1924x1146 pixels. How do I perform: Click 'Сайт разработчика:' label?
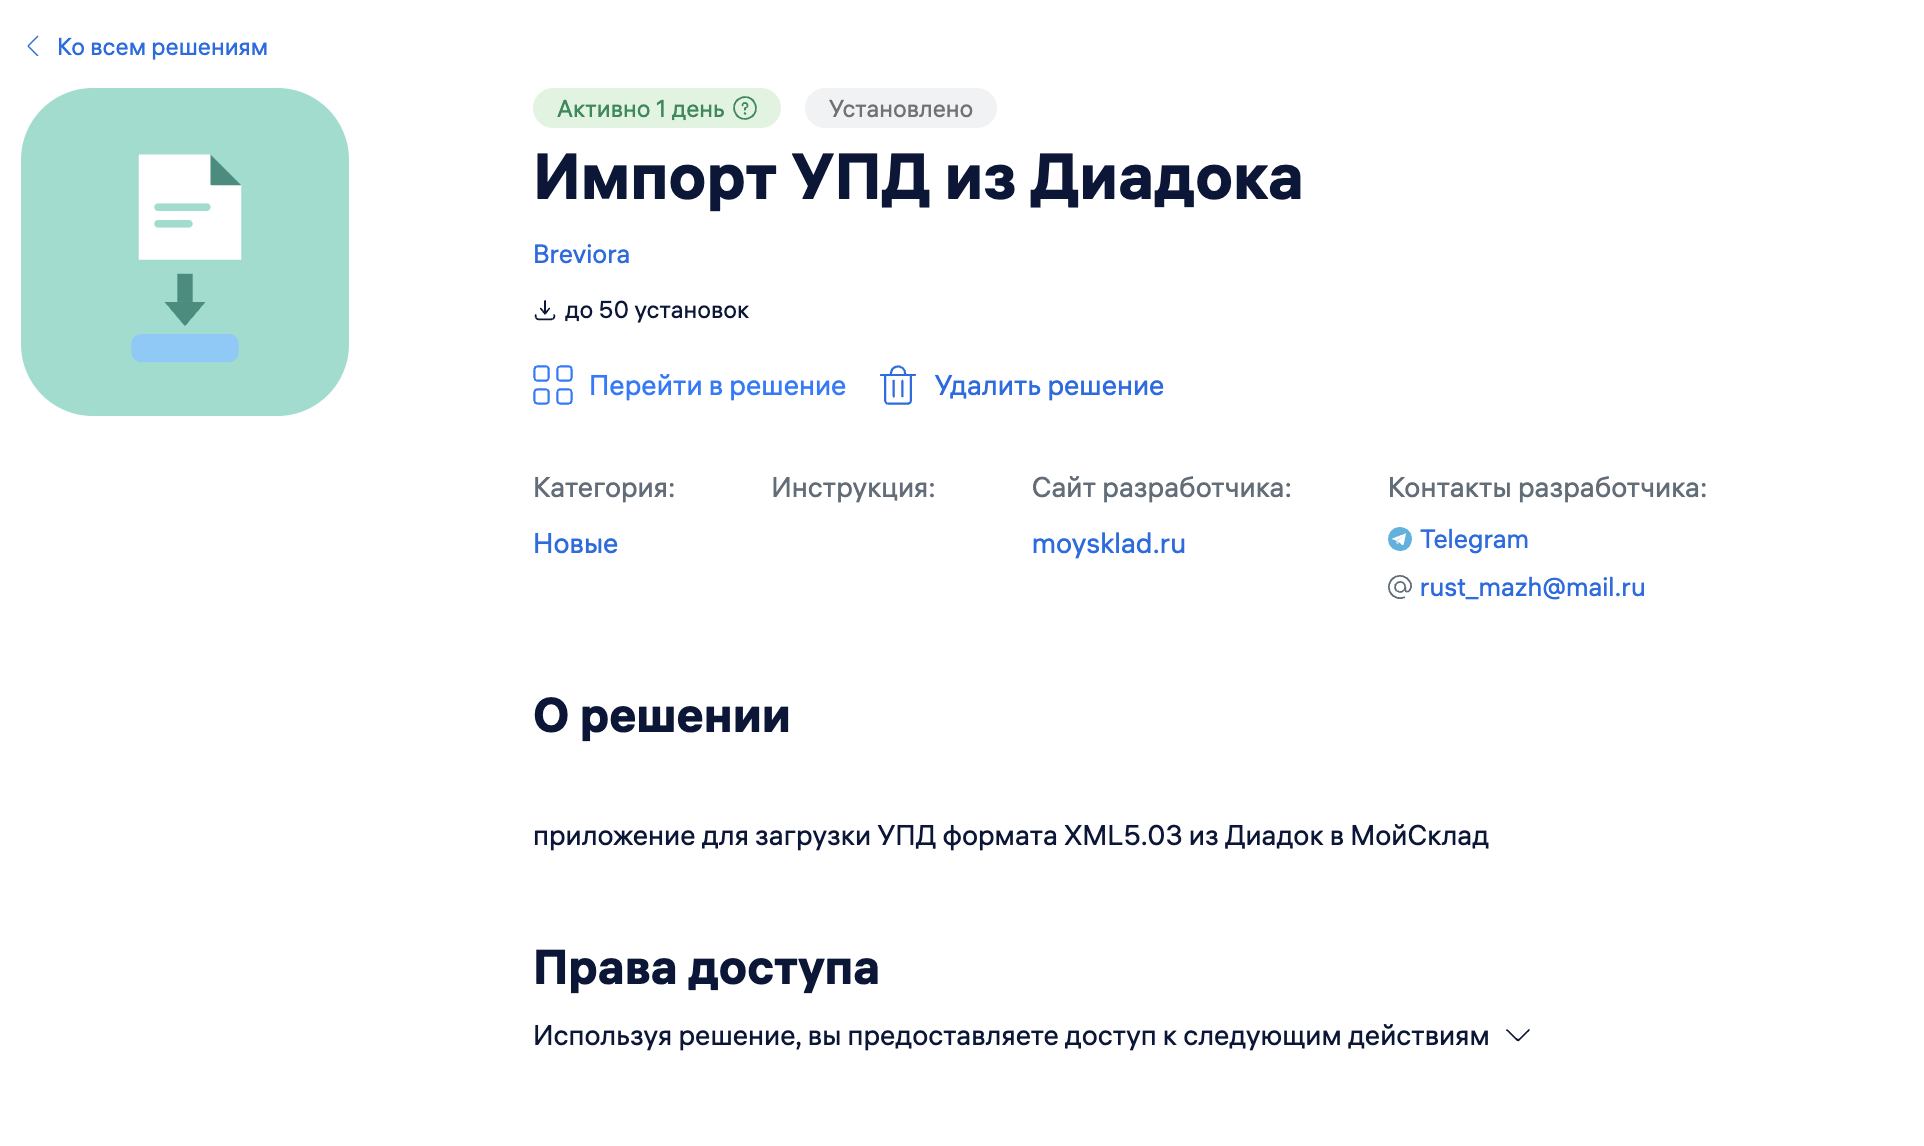[1161, 488]
